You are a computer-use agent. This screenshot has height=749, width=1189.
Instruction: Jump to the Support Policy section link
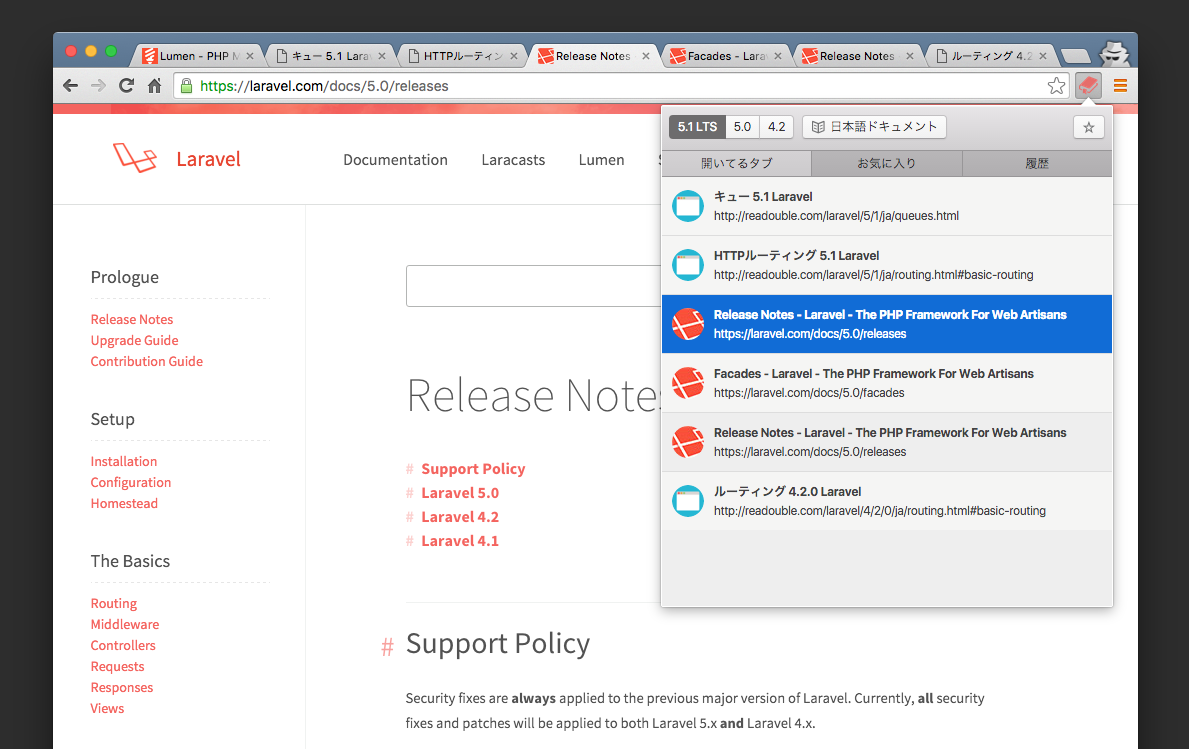pyautogui.click(x=473, y=469)
